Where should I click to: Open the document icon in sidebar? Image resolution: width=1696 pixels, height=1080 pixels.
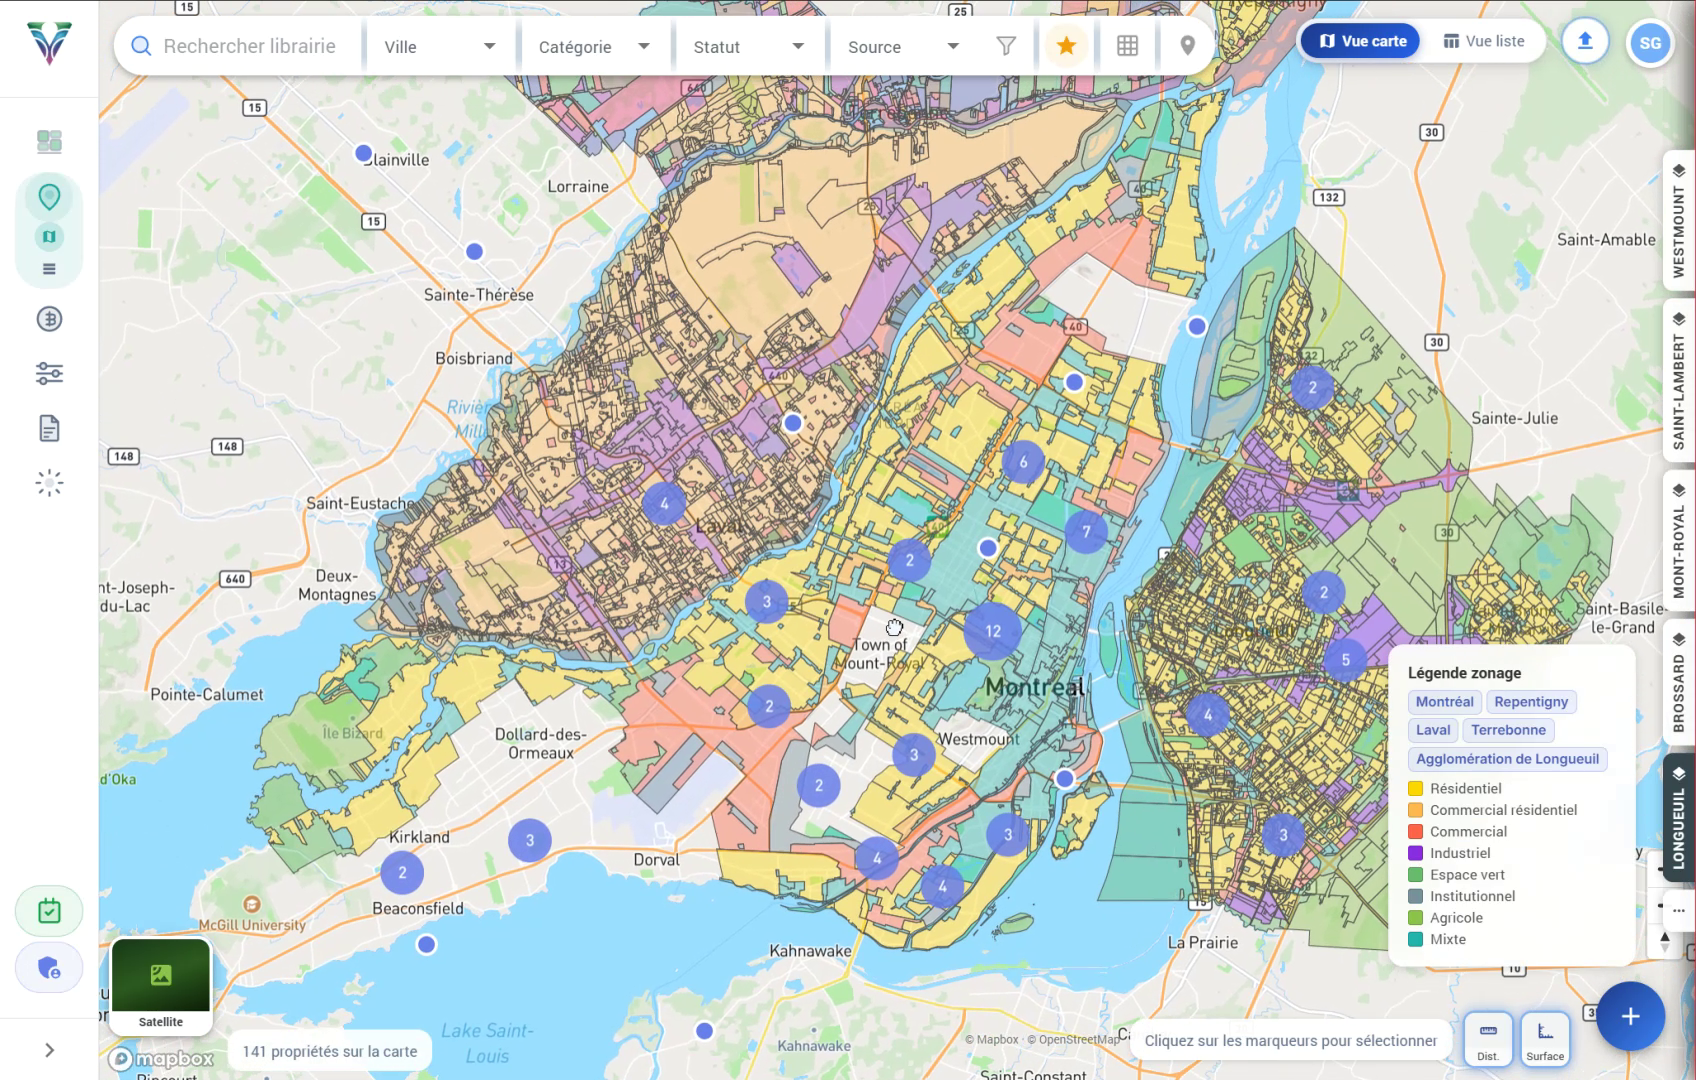49,429
